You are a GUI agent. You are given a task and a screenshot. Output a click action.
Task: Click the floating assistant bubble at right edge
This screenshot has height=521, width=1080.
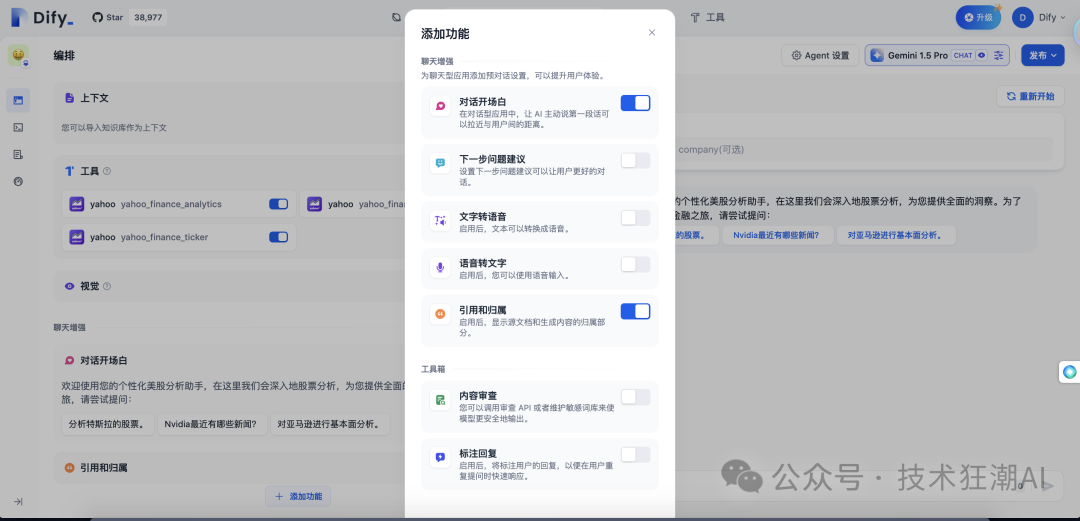pyautogui.click(x=1069, y=372)
